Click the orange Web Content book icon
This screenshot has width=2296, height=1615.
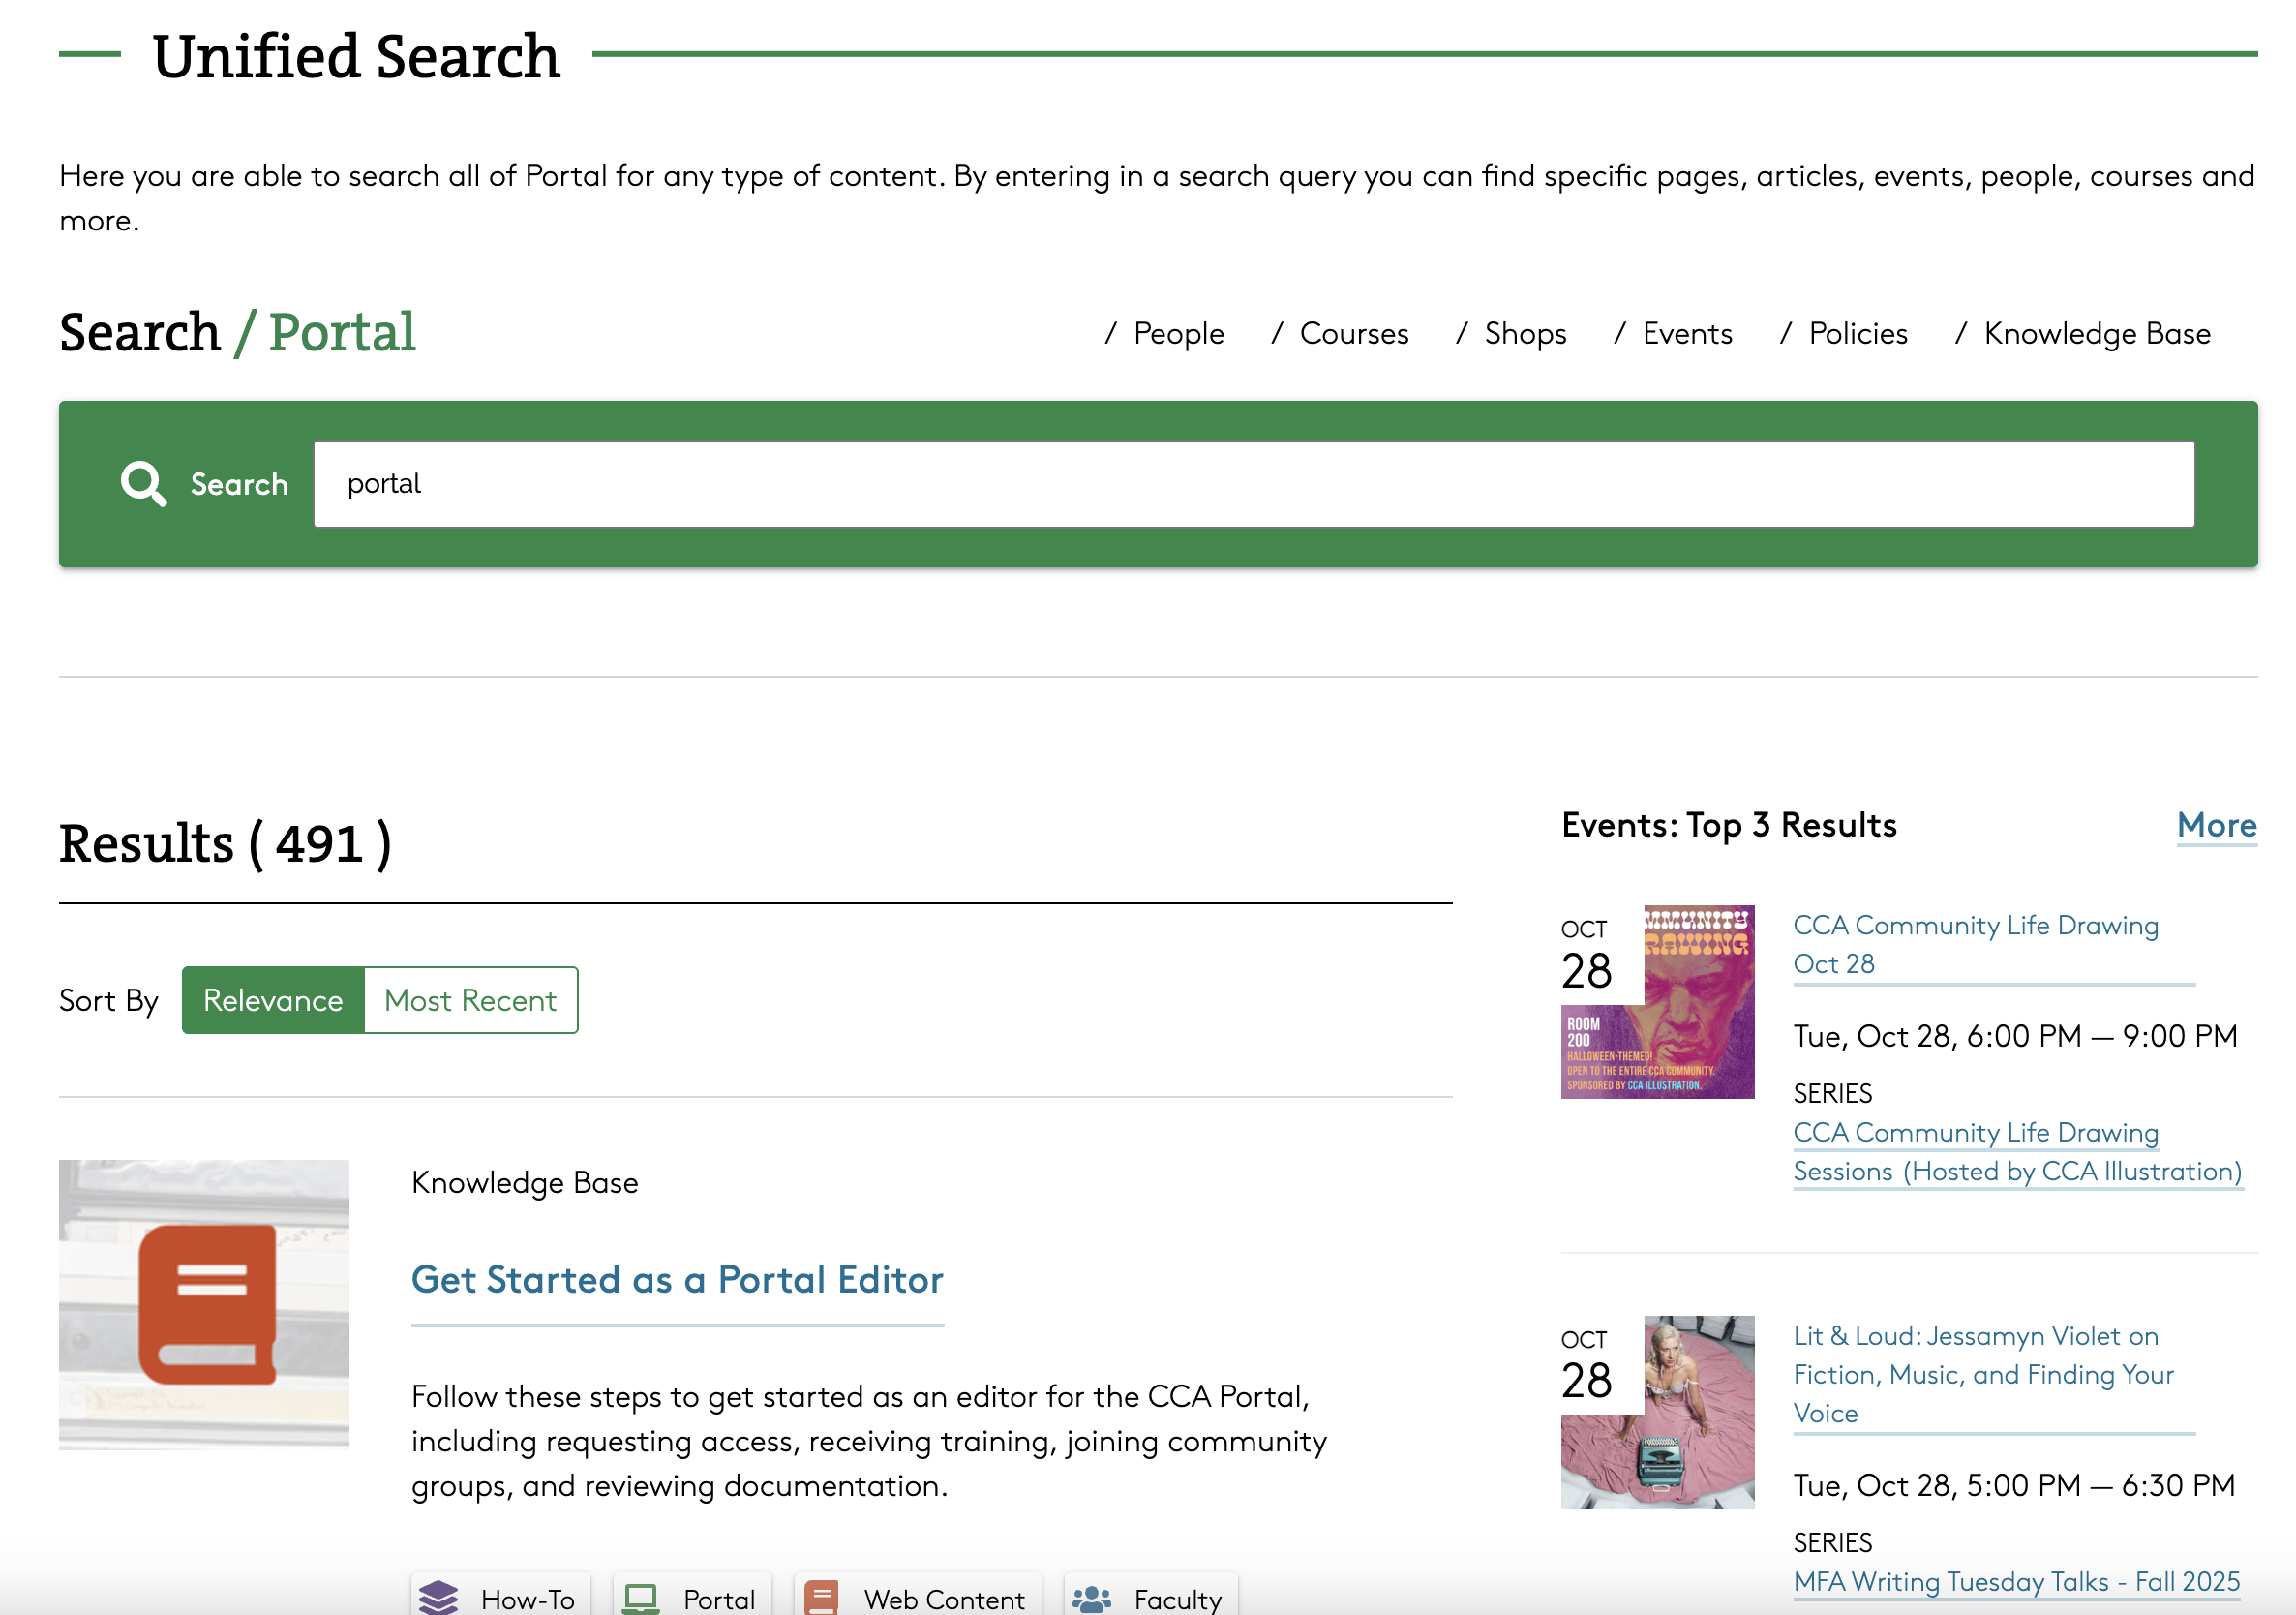[822, 1597]
